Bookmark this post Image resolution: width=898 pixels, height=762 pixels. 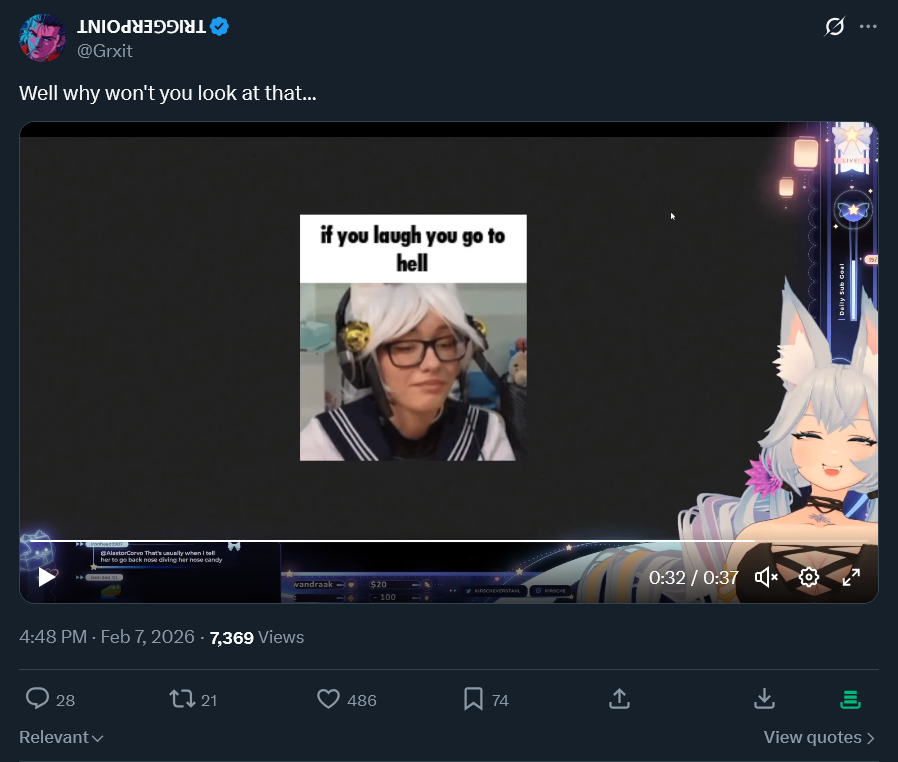click(x=473, y=699)
